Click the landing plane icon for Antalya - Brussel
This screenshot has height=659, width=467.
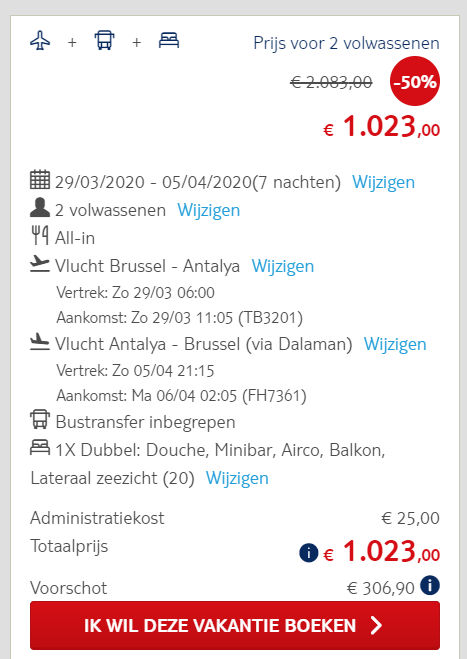pyautogui.click(x=40, y=342)
